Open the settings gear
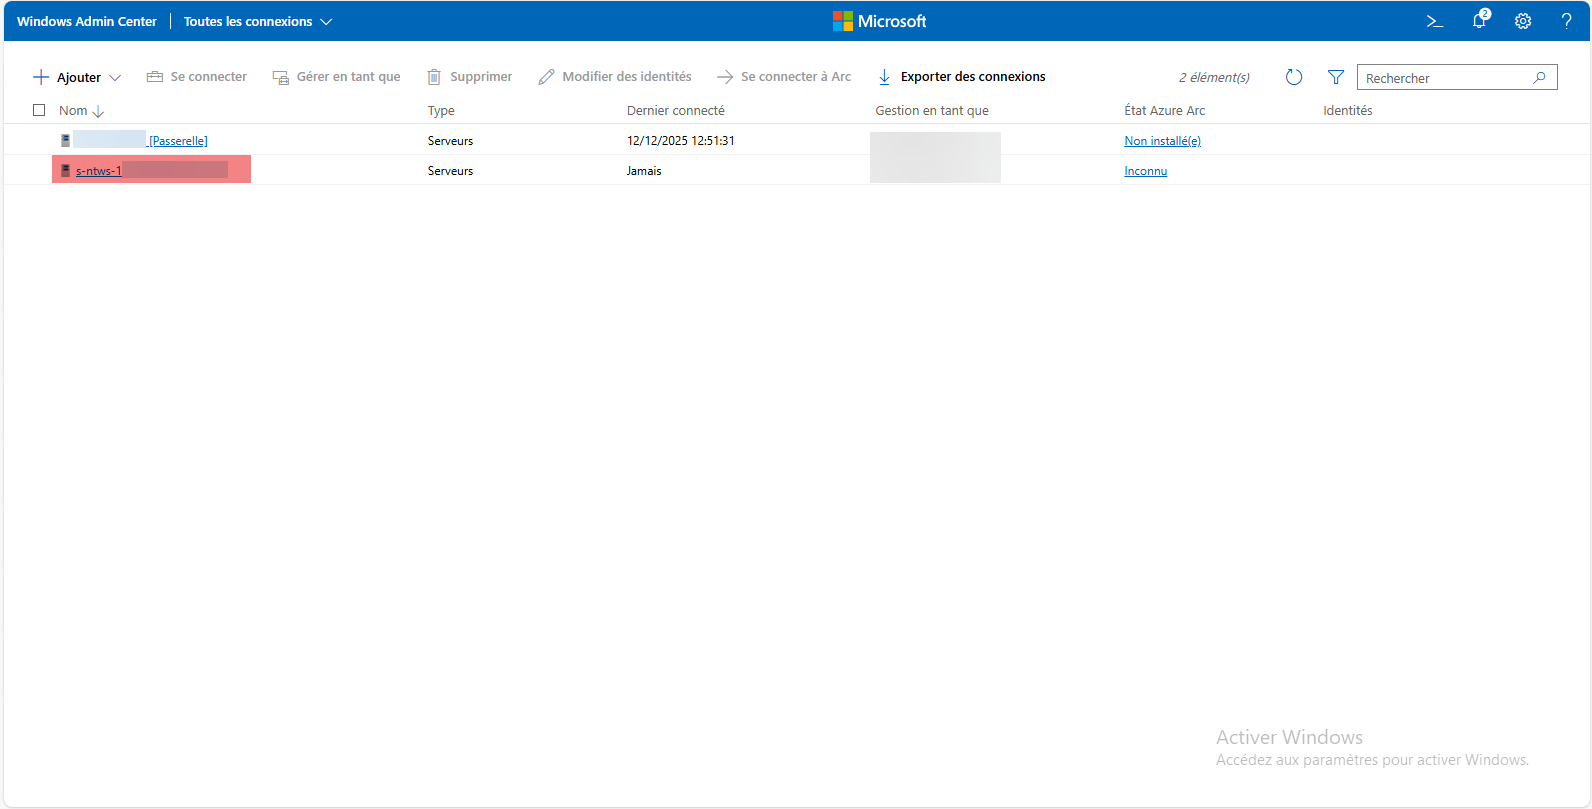This screenshot has width=1592, height=809. tap(1523, 21)
